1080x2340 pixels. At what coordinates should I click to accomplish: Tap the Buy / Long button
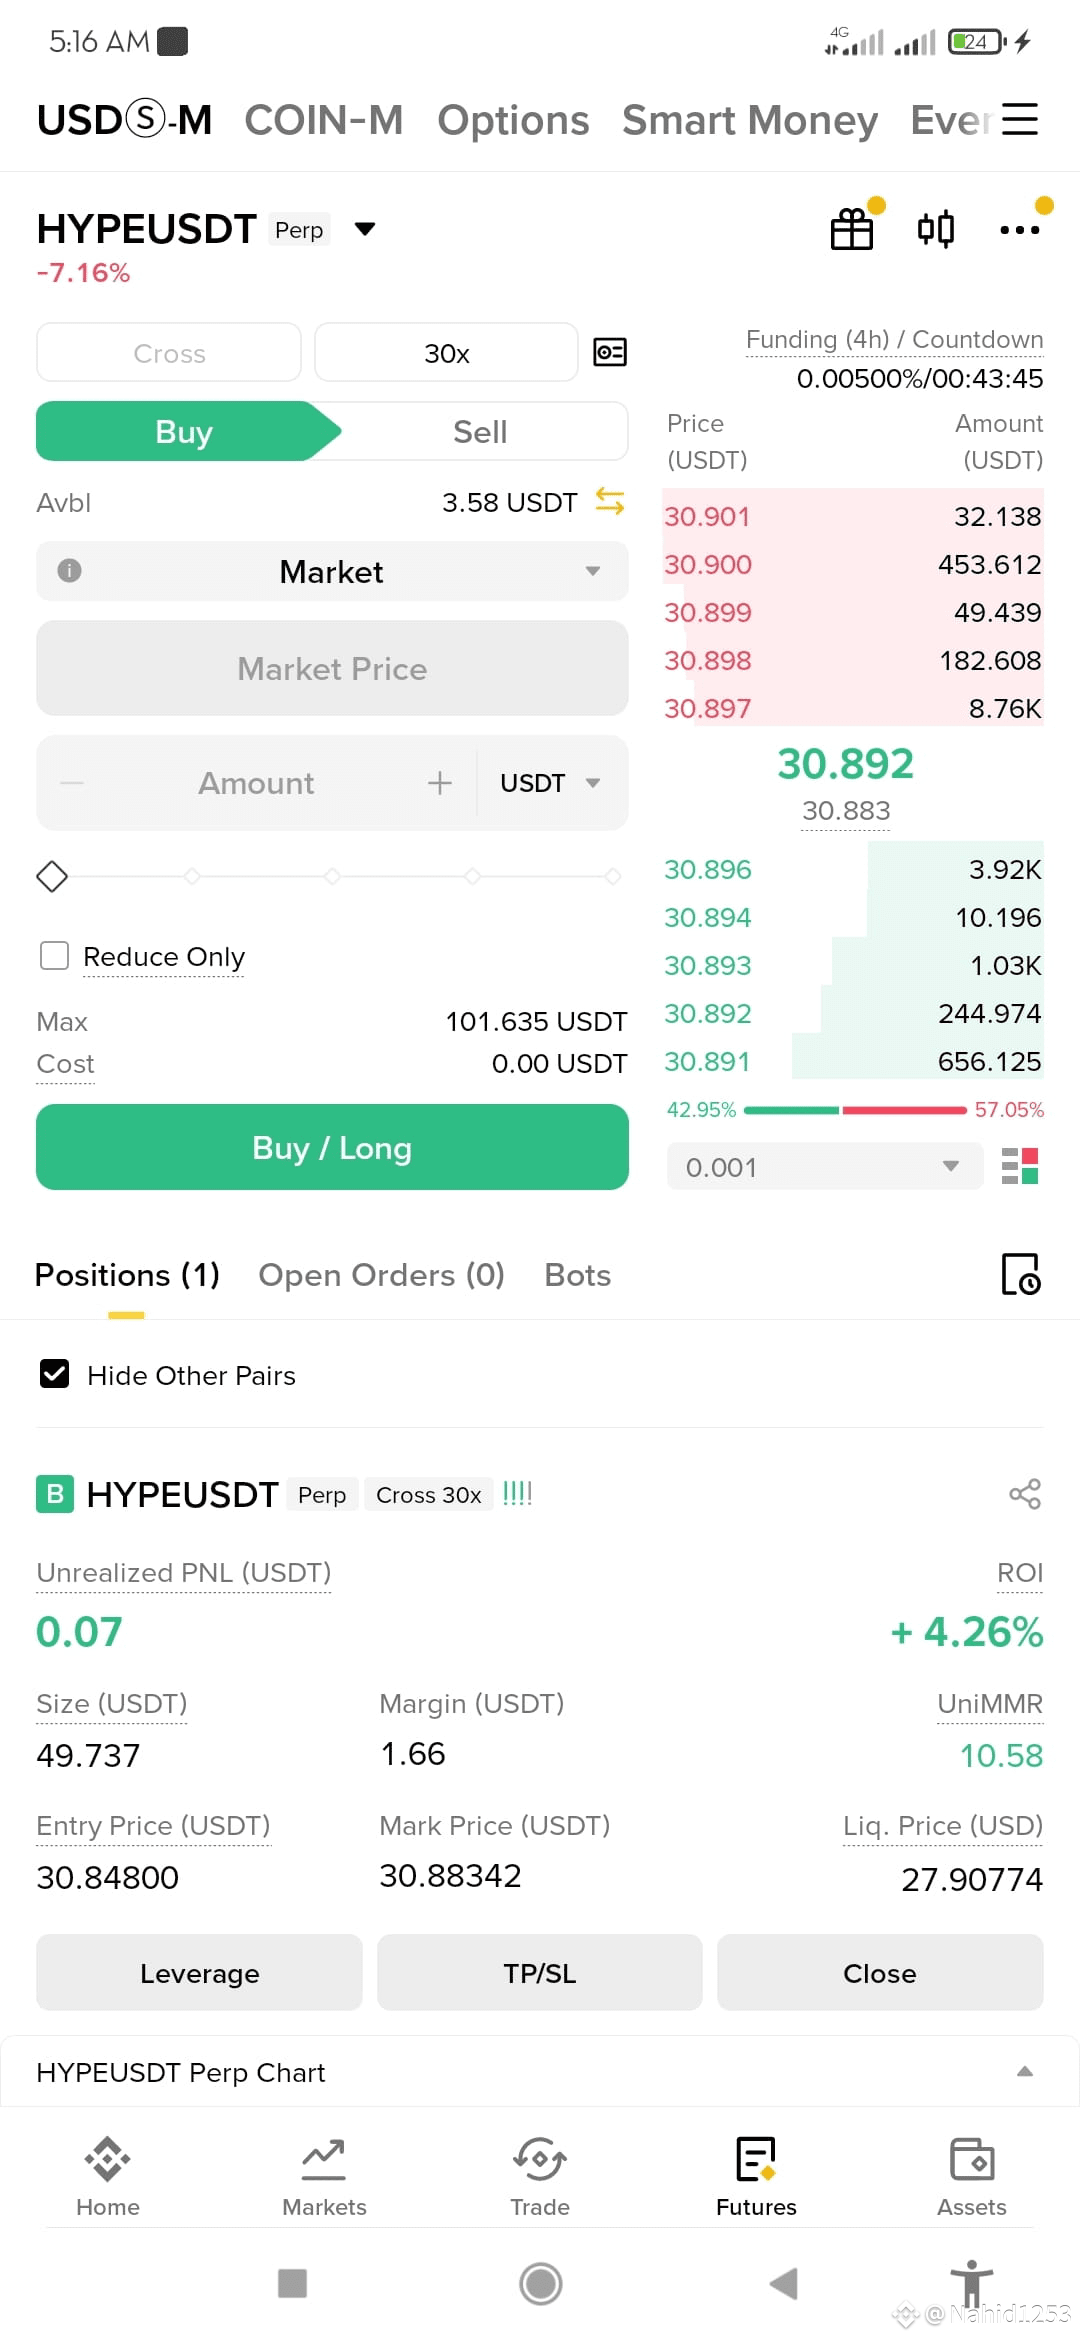point(332,1147)
